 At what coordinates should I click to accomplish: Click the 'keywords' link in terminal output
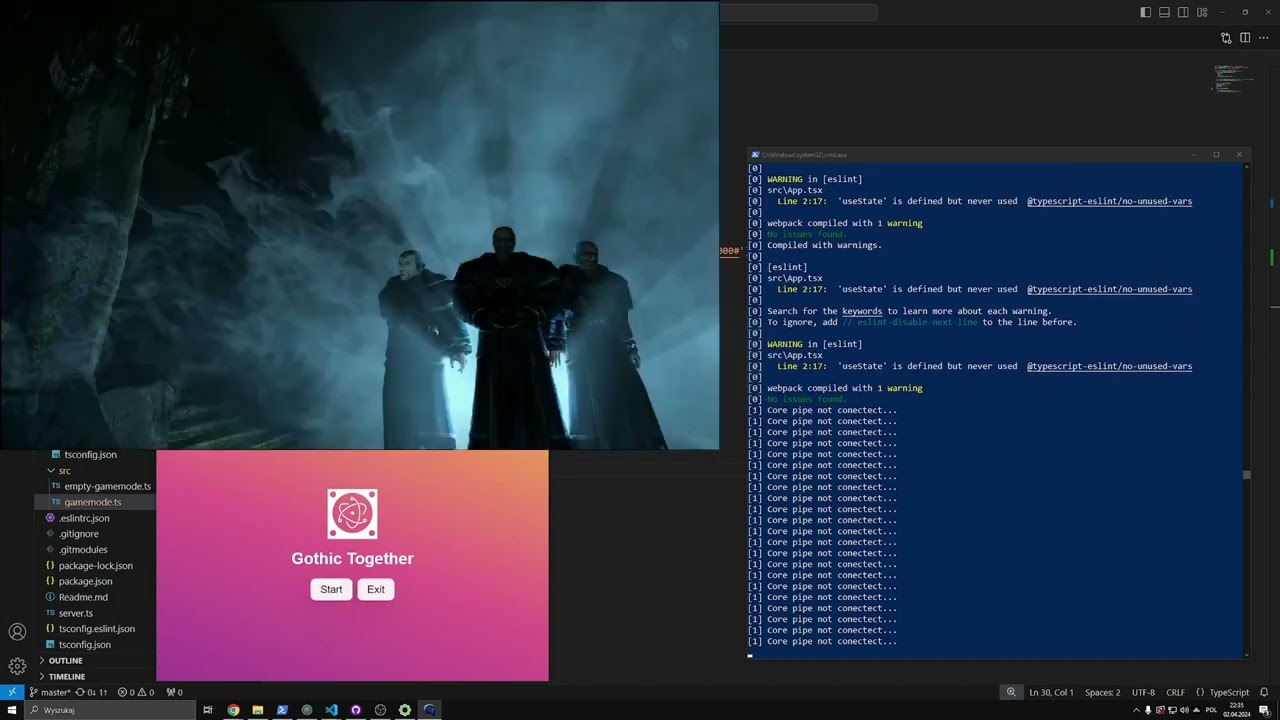pos(862,311)
